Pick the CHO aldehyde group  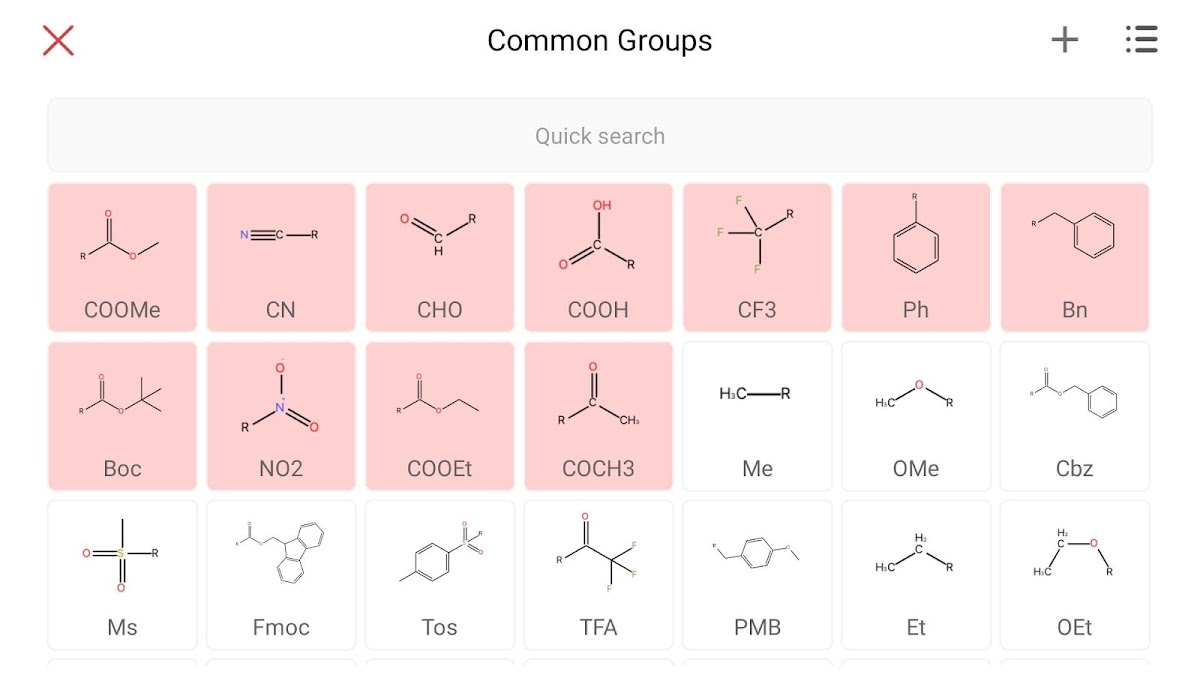pyautogui.click(x=440, y=257)
